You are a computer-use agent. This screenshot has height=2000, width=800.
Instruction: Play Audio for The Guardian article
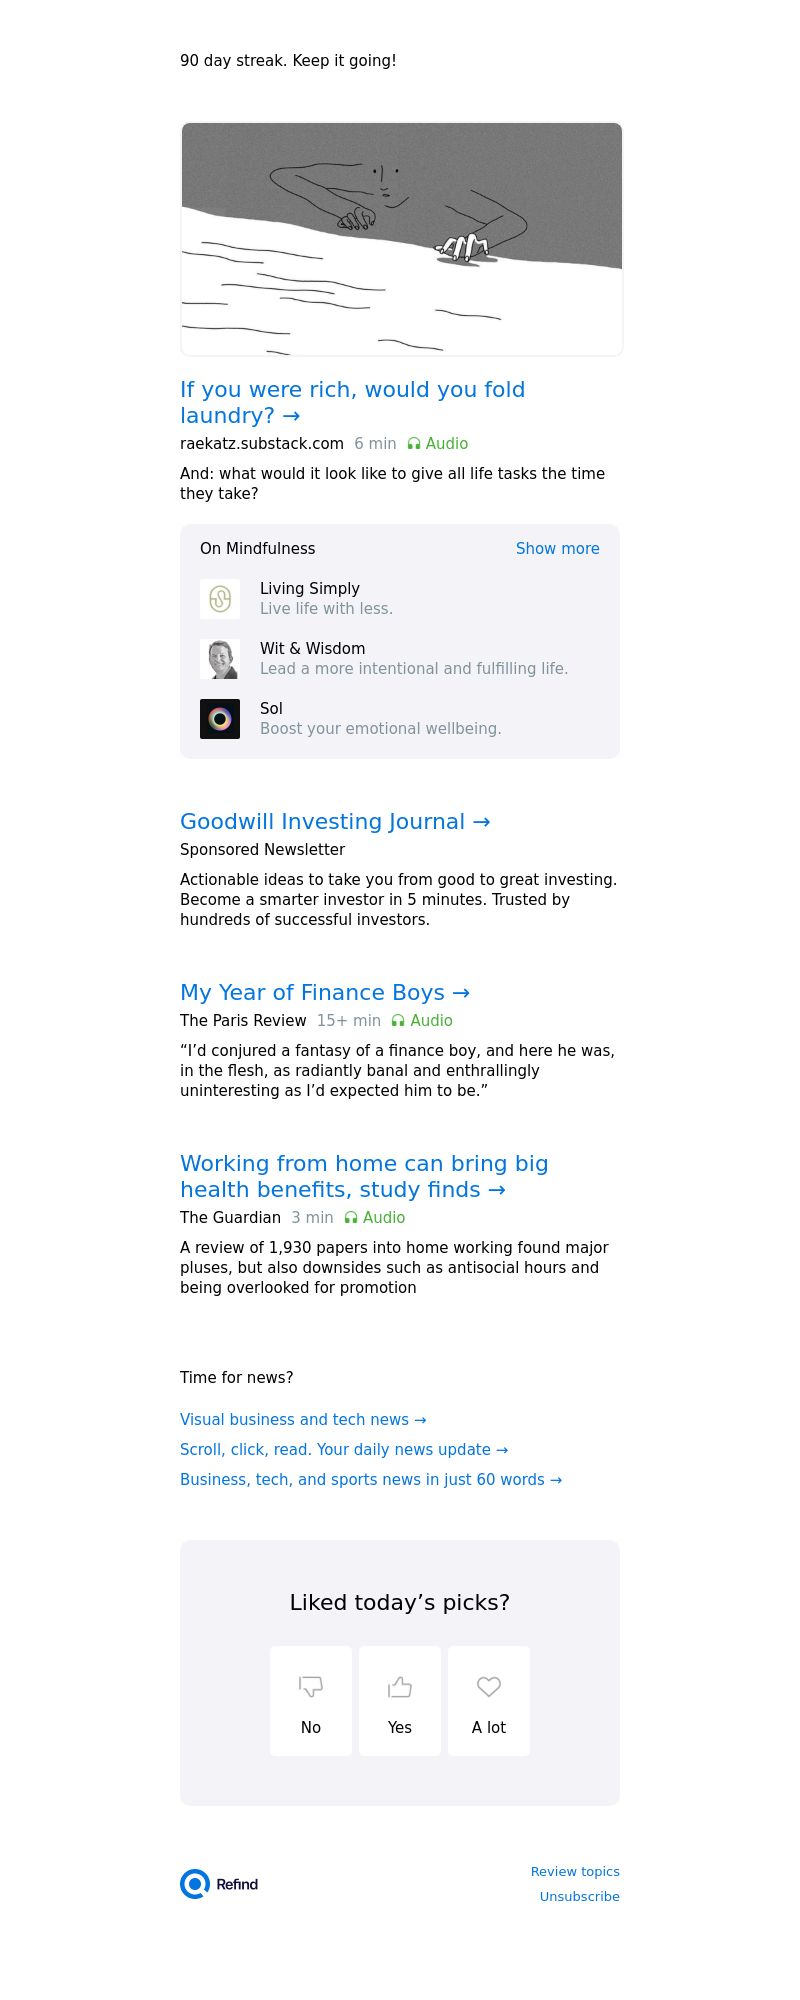point(374,1218)
